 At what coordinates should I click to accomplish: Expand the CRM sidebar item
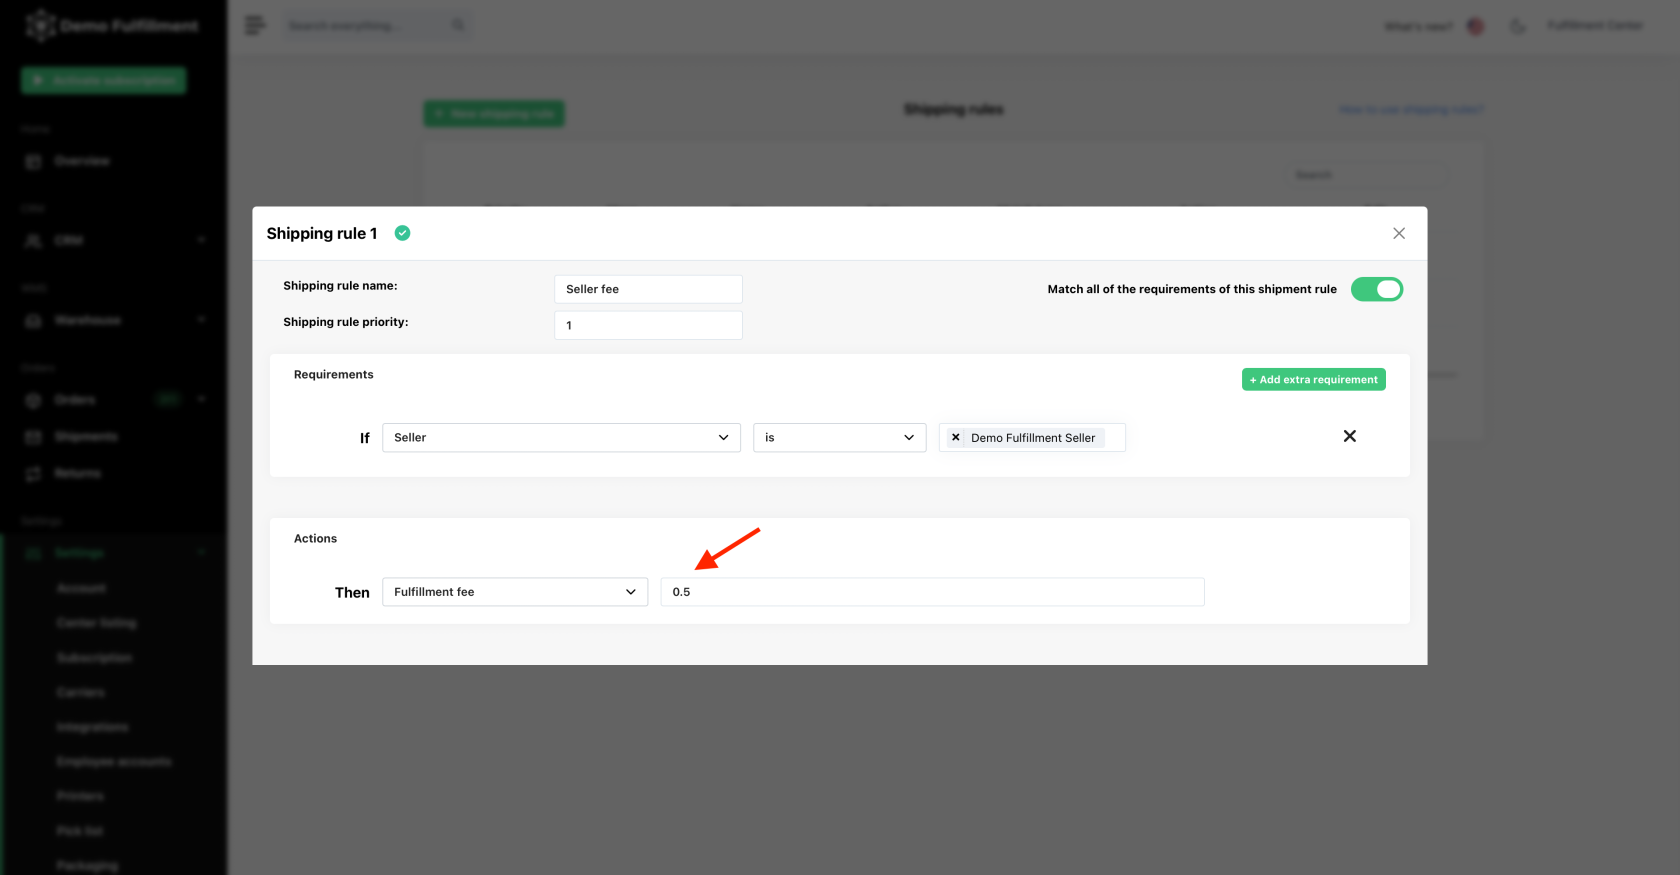114,240
